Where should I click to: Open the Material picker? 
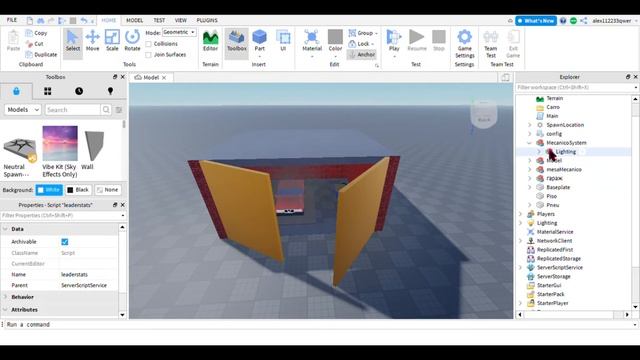(312, 42)
